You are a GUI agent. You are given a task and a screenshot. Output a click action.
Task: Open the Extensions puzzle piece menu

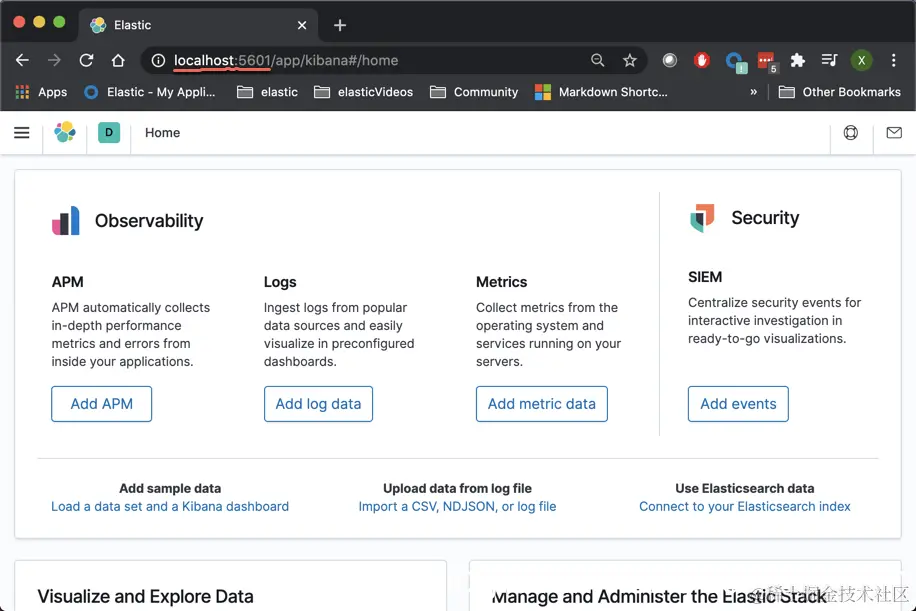[x=797, y=60]
